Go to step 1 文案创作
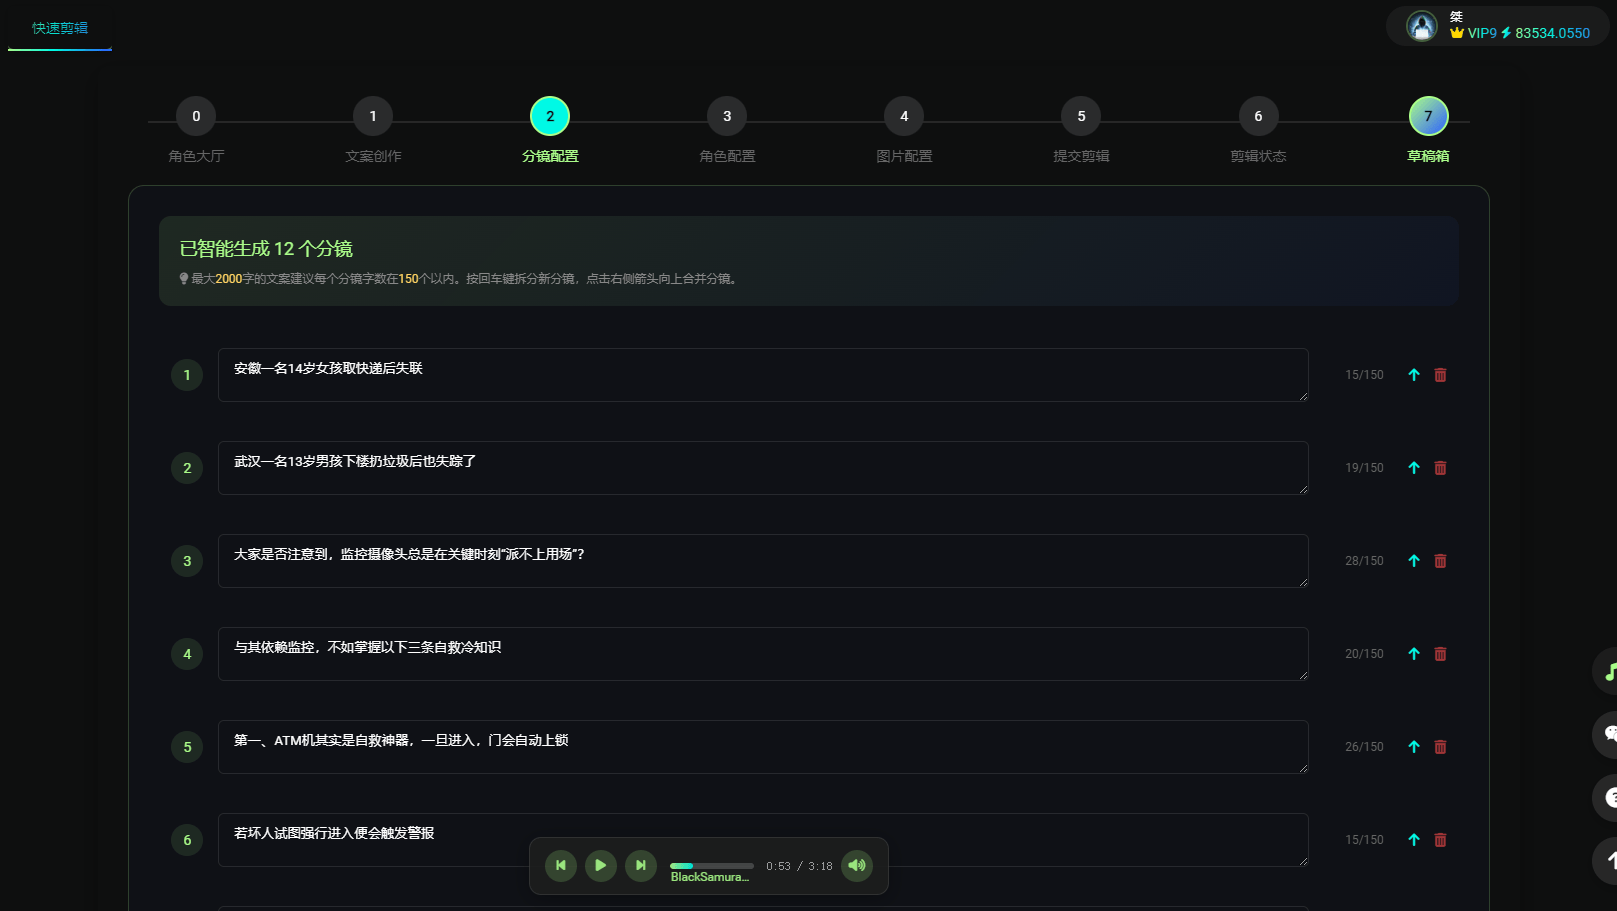Image resolution: width=1617 pixels, height=911 pixels. pyautogui.click(x=373, y=117)
